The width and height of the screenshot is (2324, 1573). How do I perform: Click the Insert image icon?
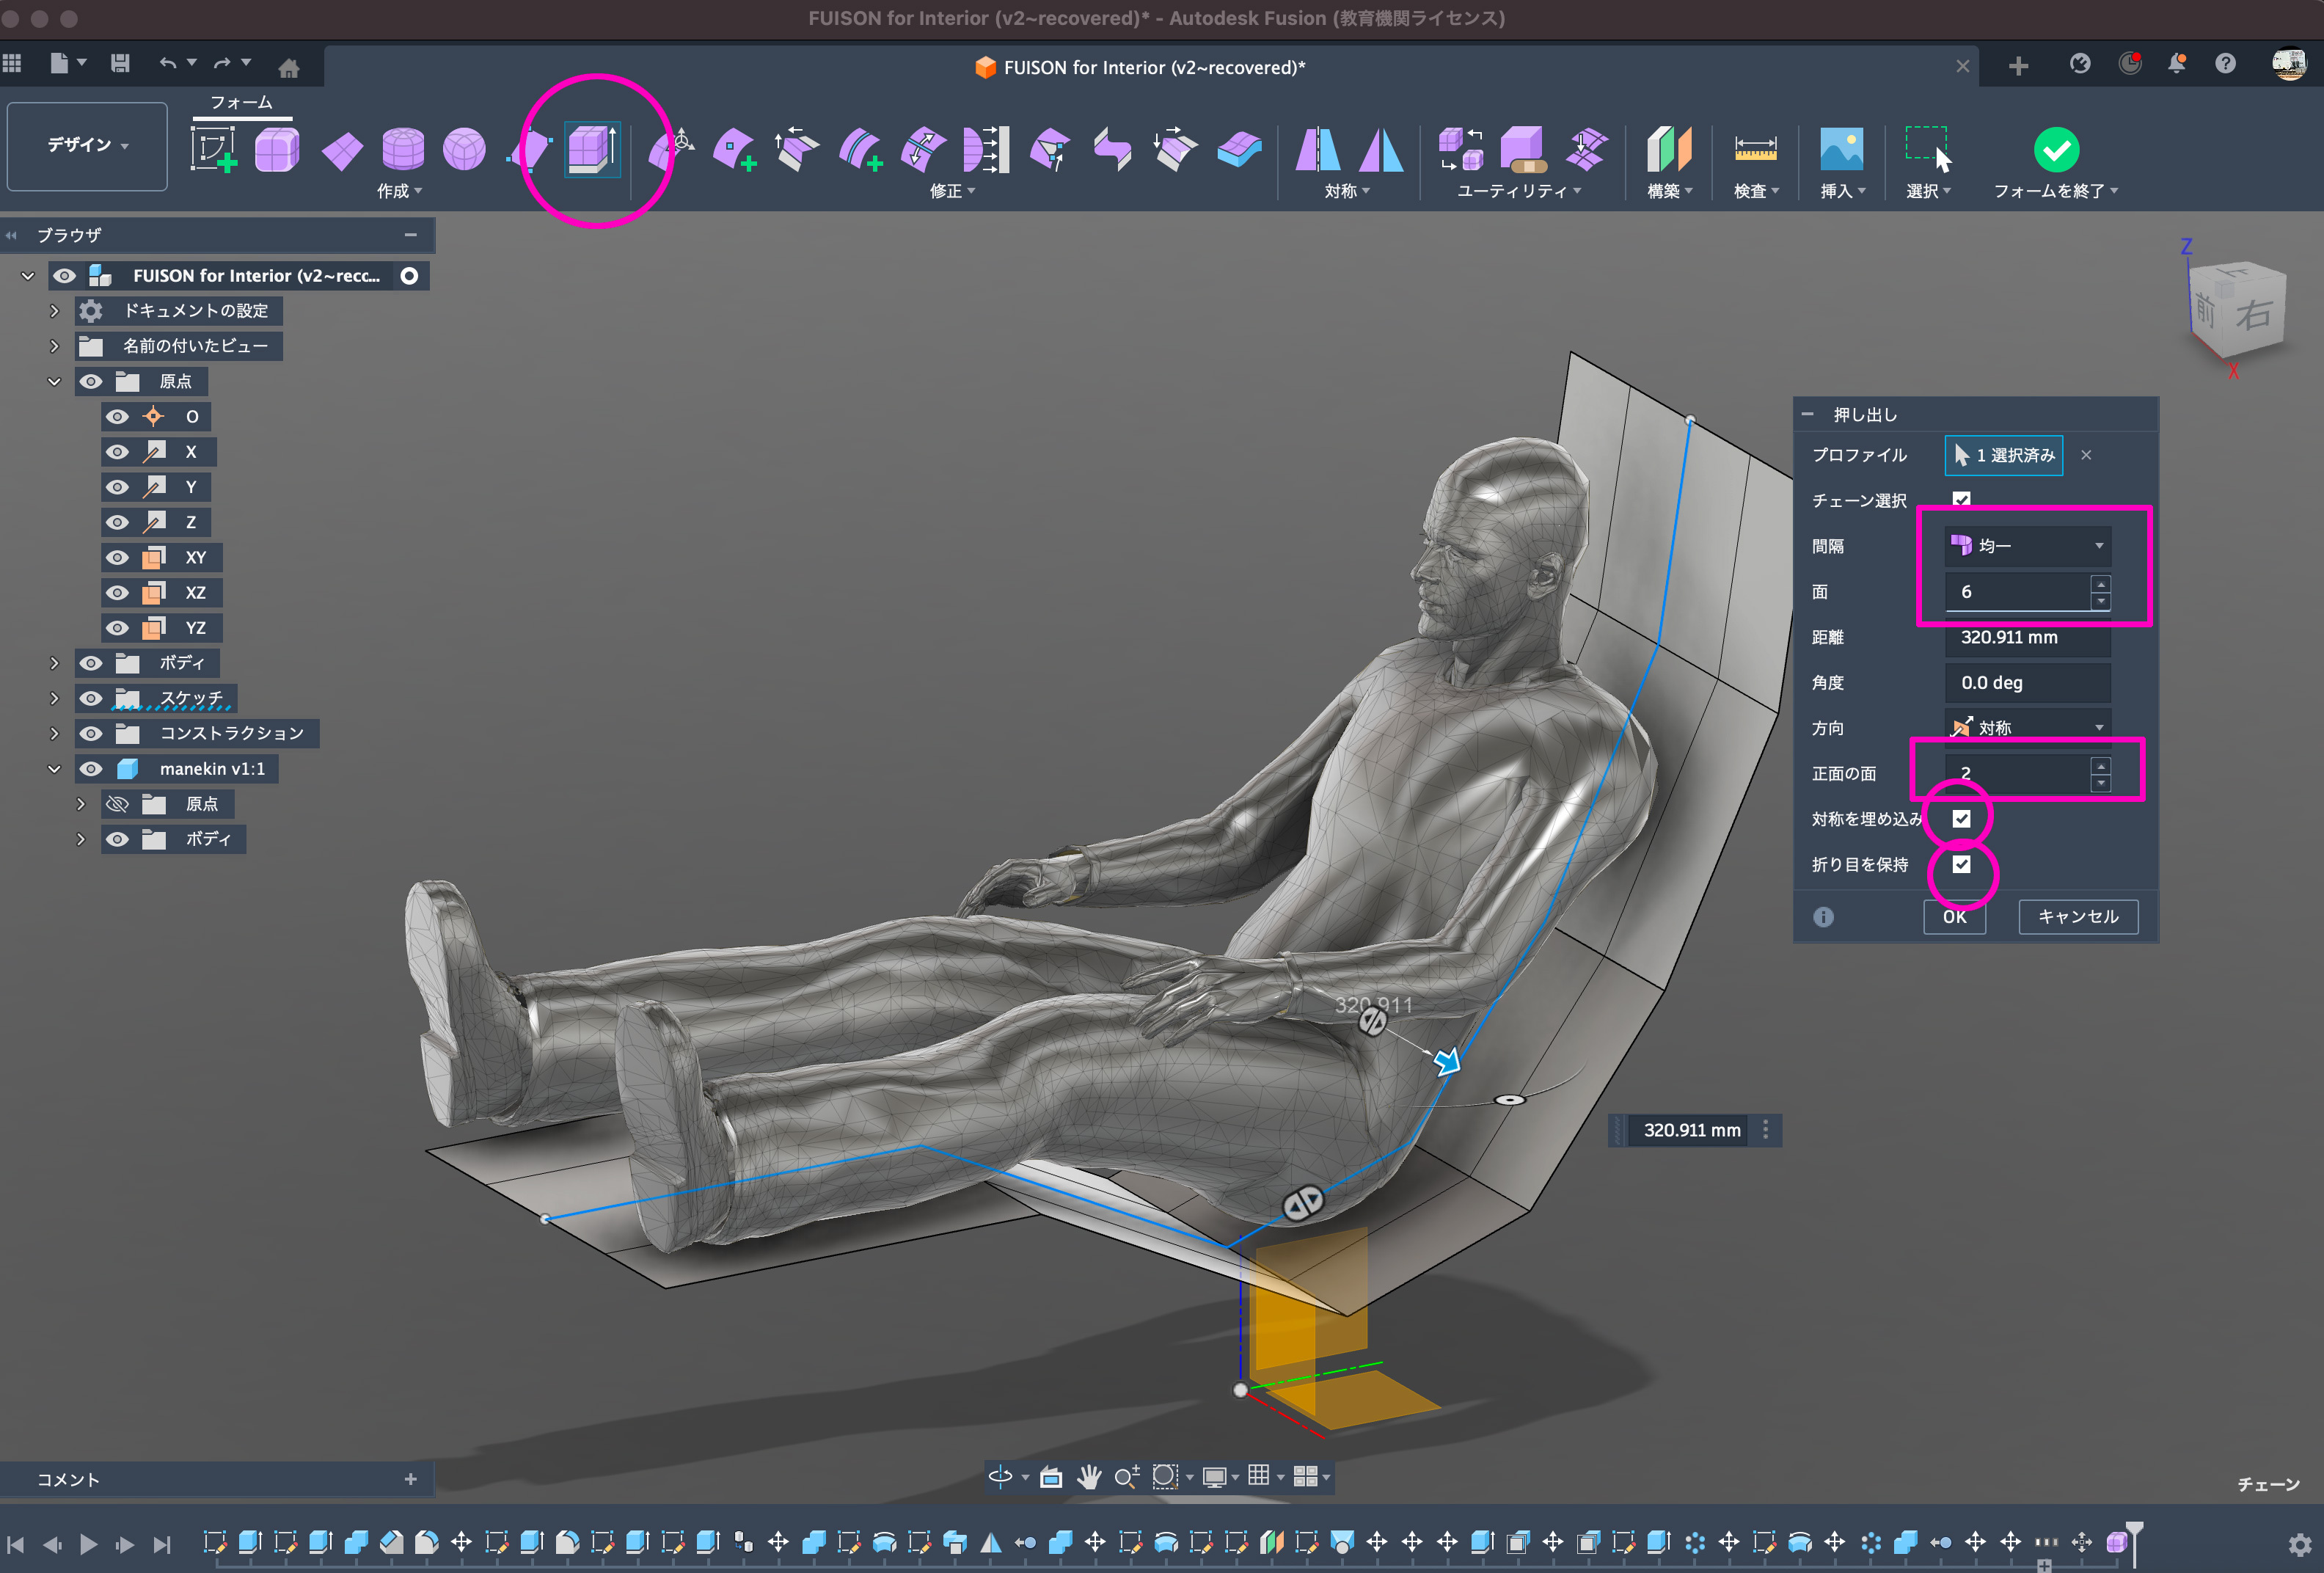(x=1841, y=150)
